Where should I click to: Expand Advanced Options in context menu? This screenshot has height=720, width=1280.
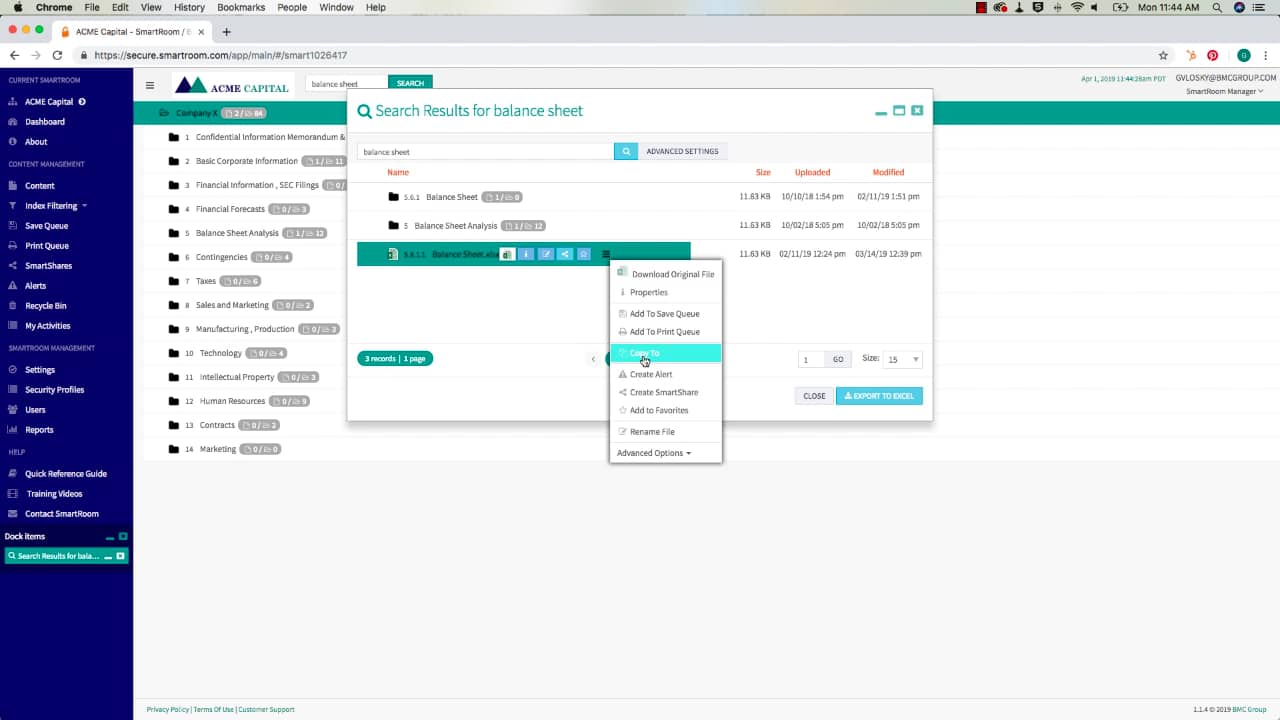pyautogui.click(x=654, y=453)
